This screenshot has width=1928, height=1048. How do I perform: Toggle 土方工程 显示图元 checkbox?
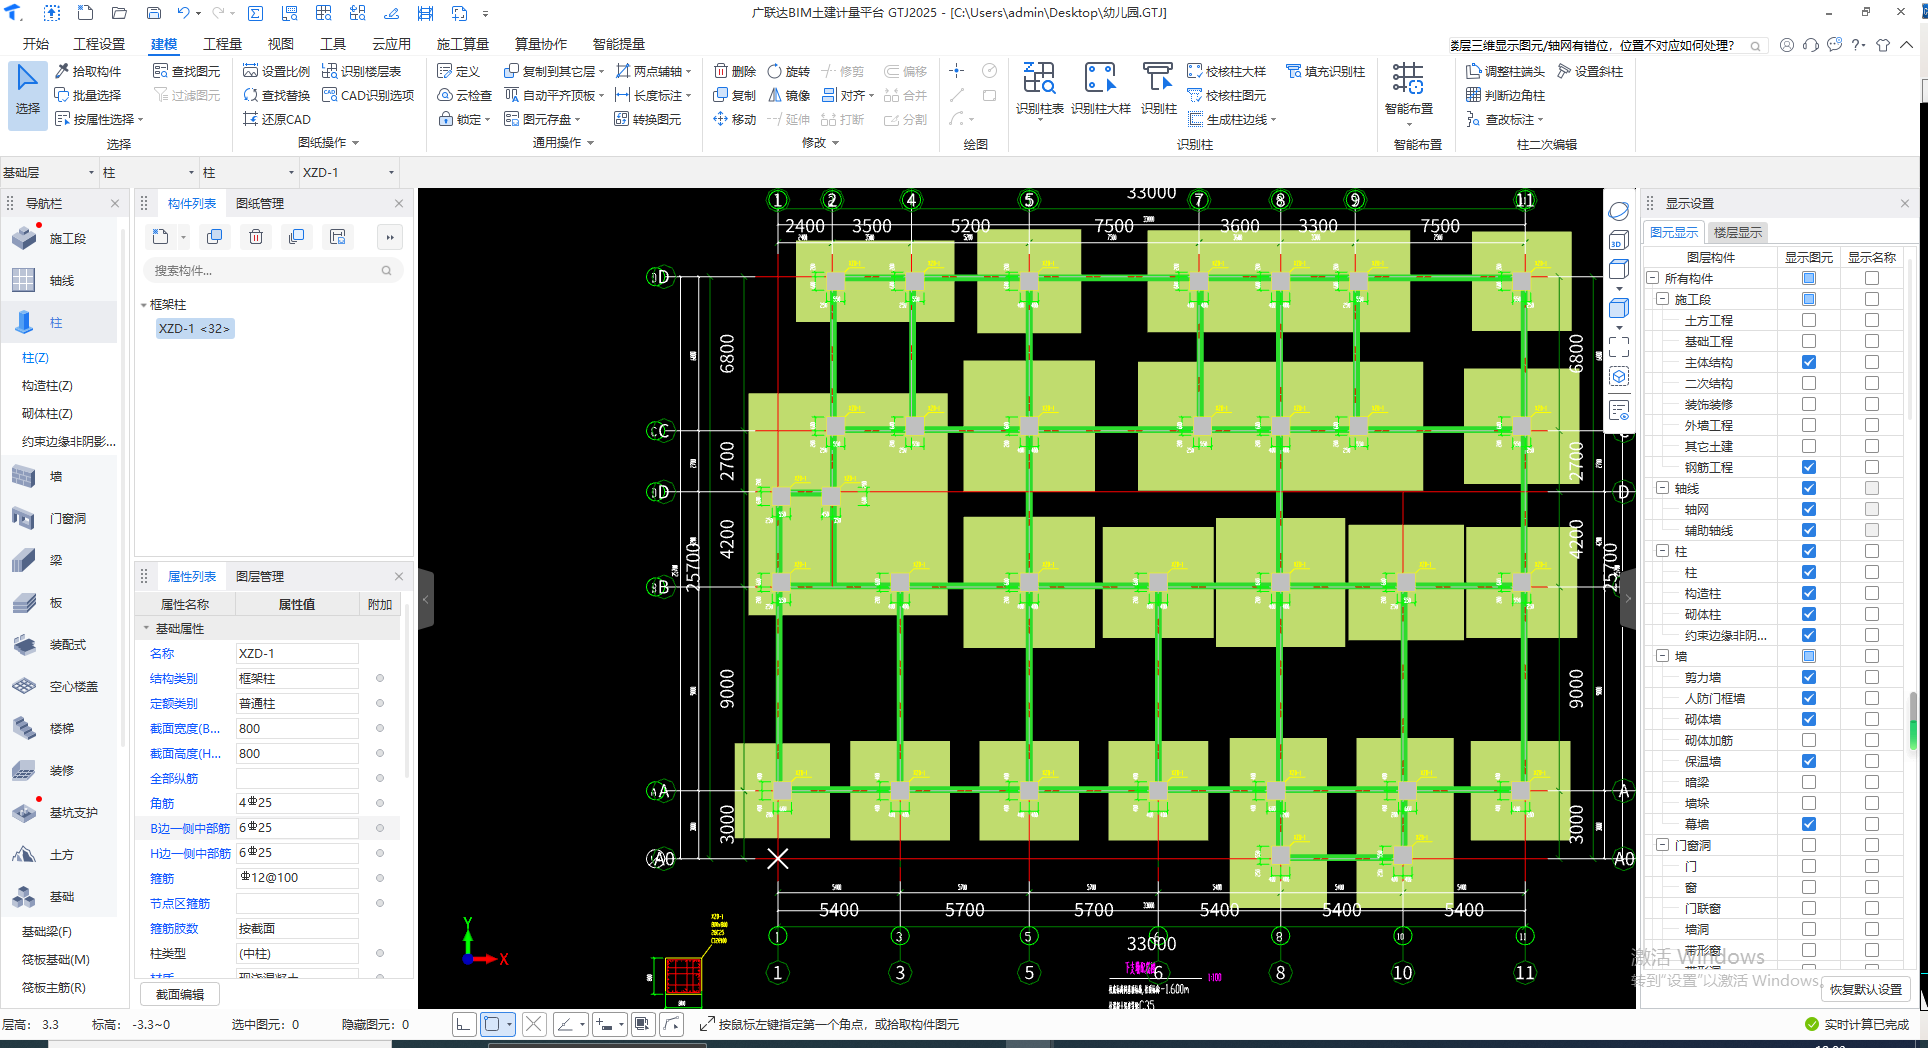[x=1809, y=320]
